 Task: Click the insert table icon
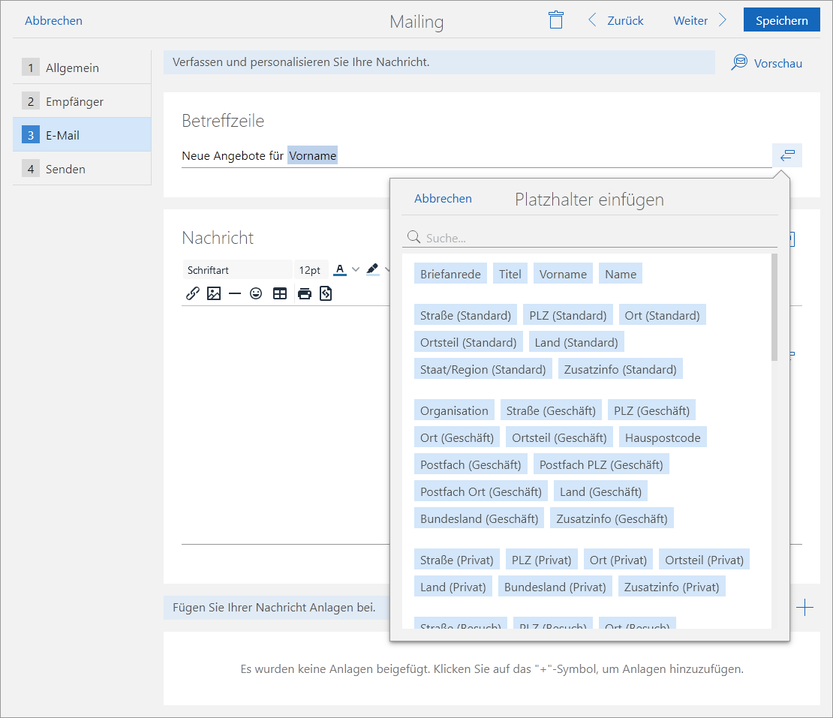tap(280, 293)
